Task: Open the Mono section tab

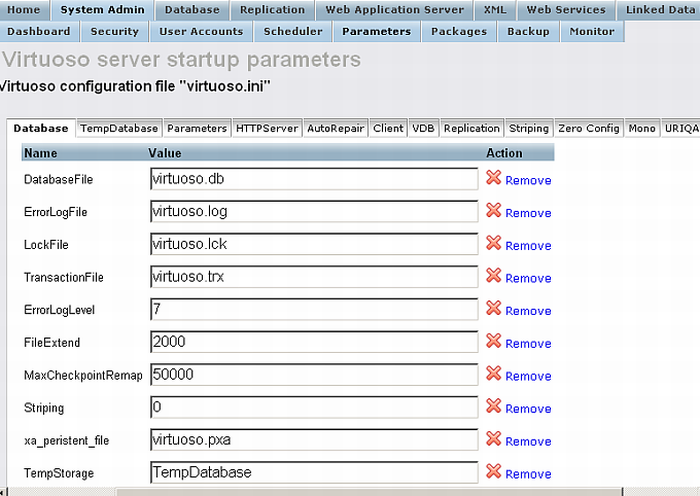Action: 642,129
